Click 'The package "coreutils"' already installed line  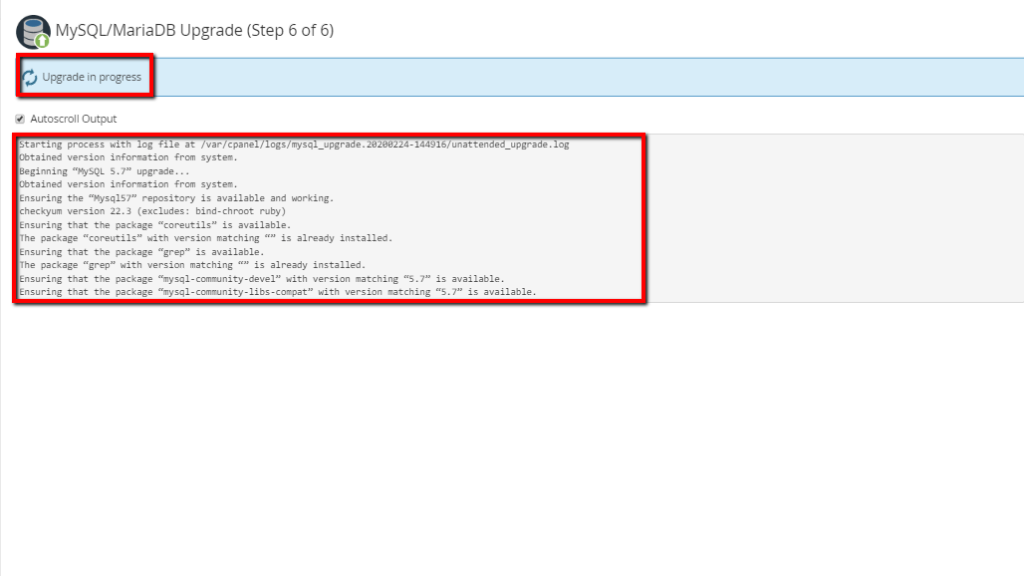coord(206,238)
